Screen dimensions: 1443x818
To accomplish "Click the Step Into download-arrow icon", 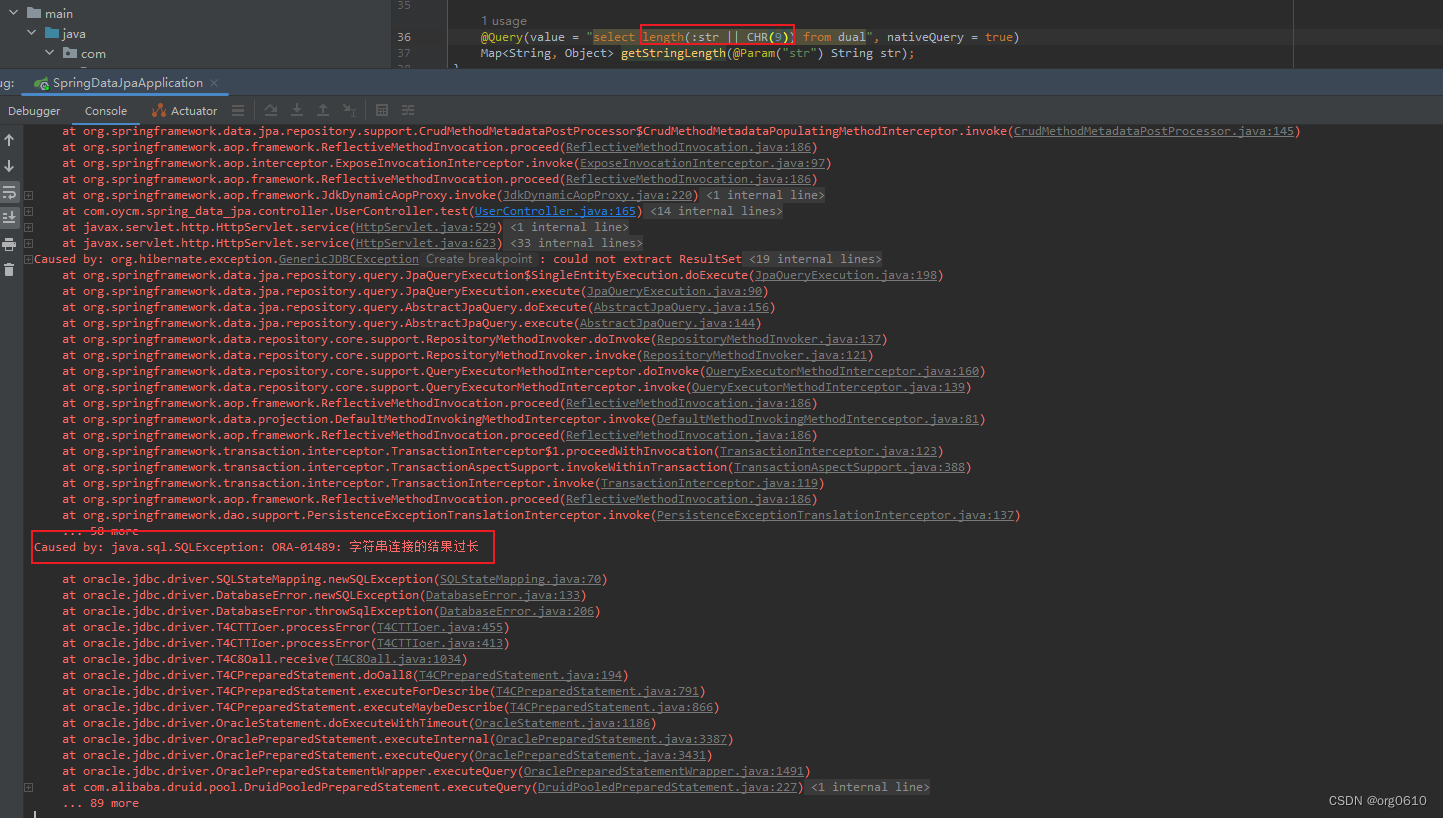I will coord(297,110).
